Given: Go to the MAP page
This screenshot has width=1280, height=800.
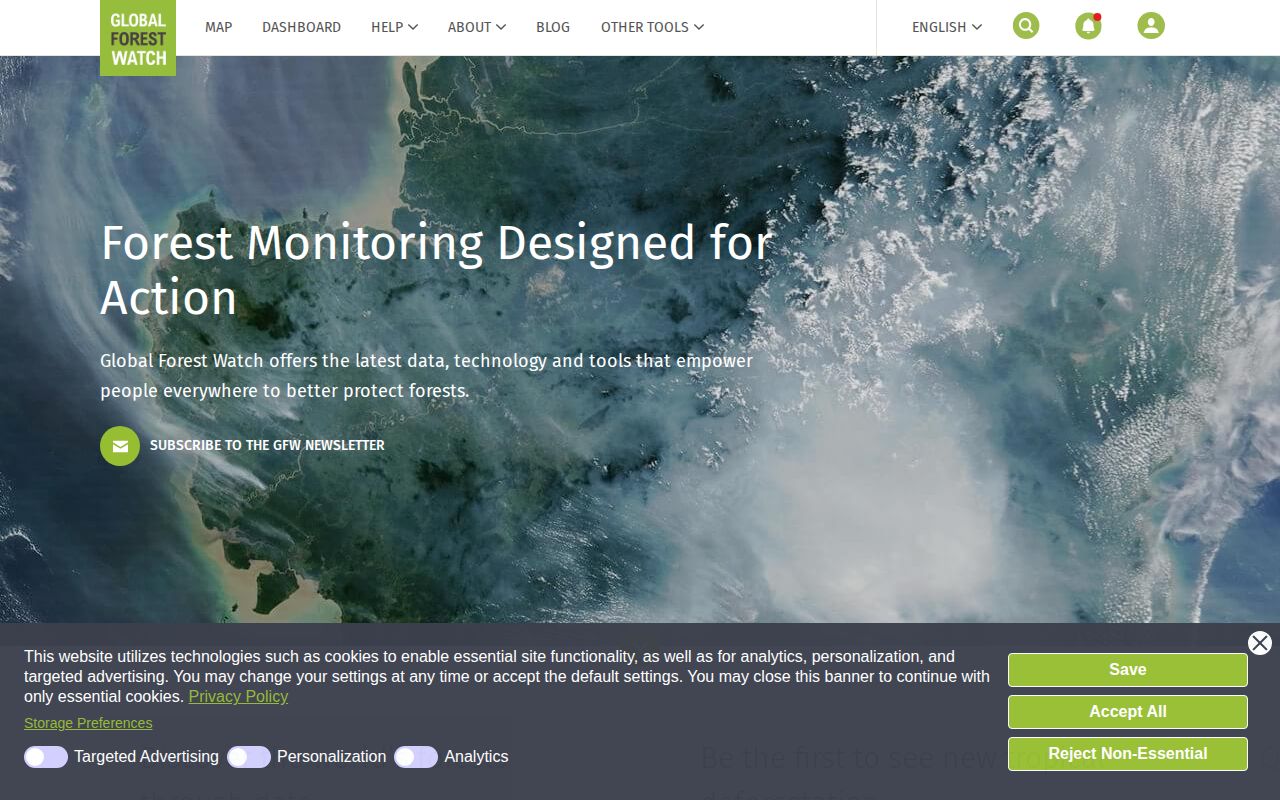Looking at the screenshot, I should point(218,27).
